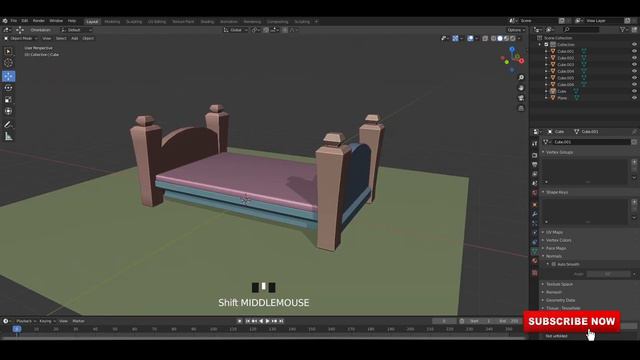Expand Cube.002 tree arrow in outliner
Image resolution: width=640 pixels, height=360 pixels.
(547, 58)
